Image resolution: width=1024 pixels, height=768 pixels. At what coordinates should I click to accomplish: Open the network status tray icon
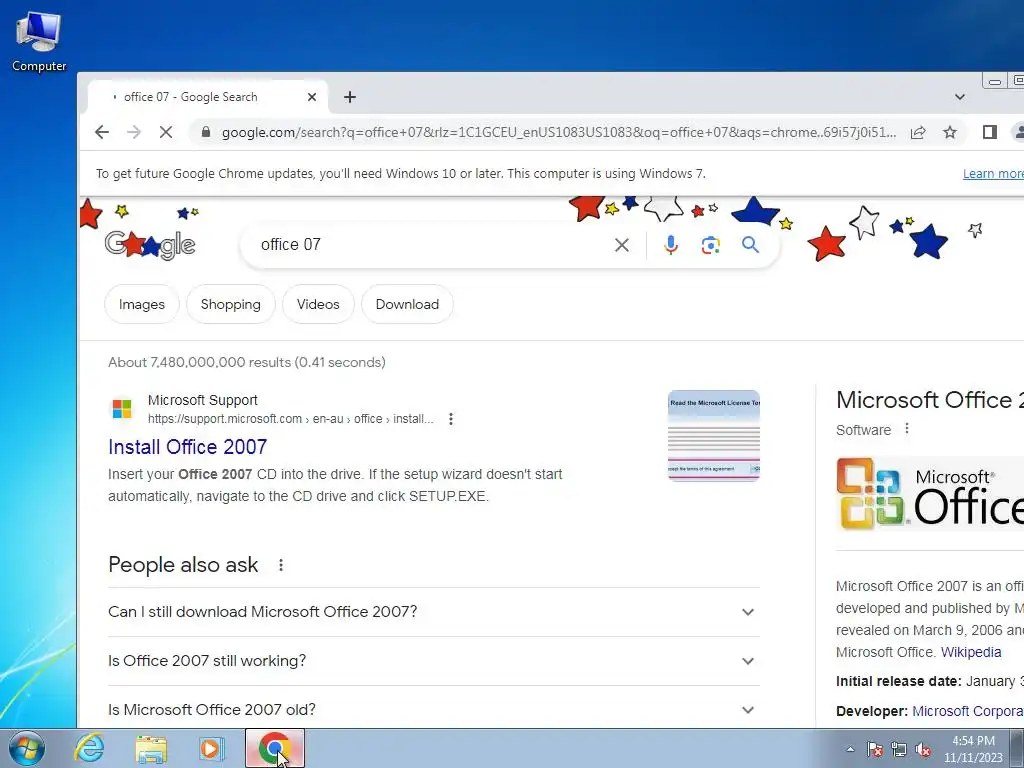(x=899, y=749)
